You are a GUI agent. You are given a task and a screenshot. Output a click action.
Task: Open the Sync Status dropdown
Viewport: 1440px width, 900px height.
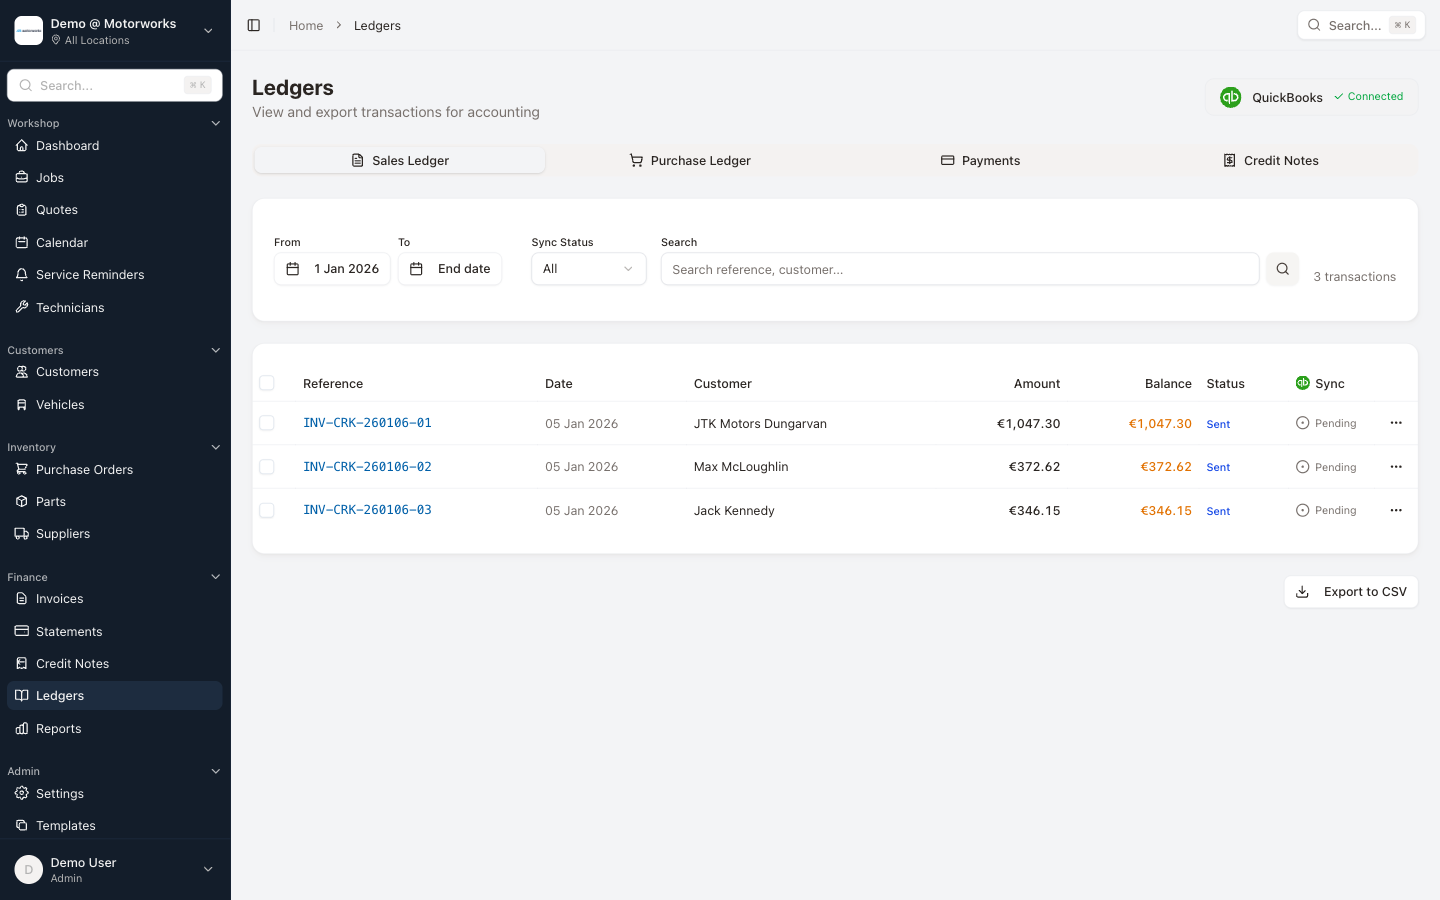pos(588,268)
